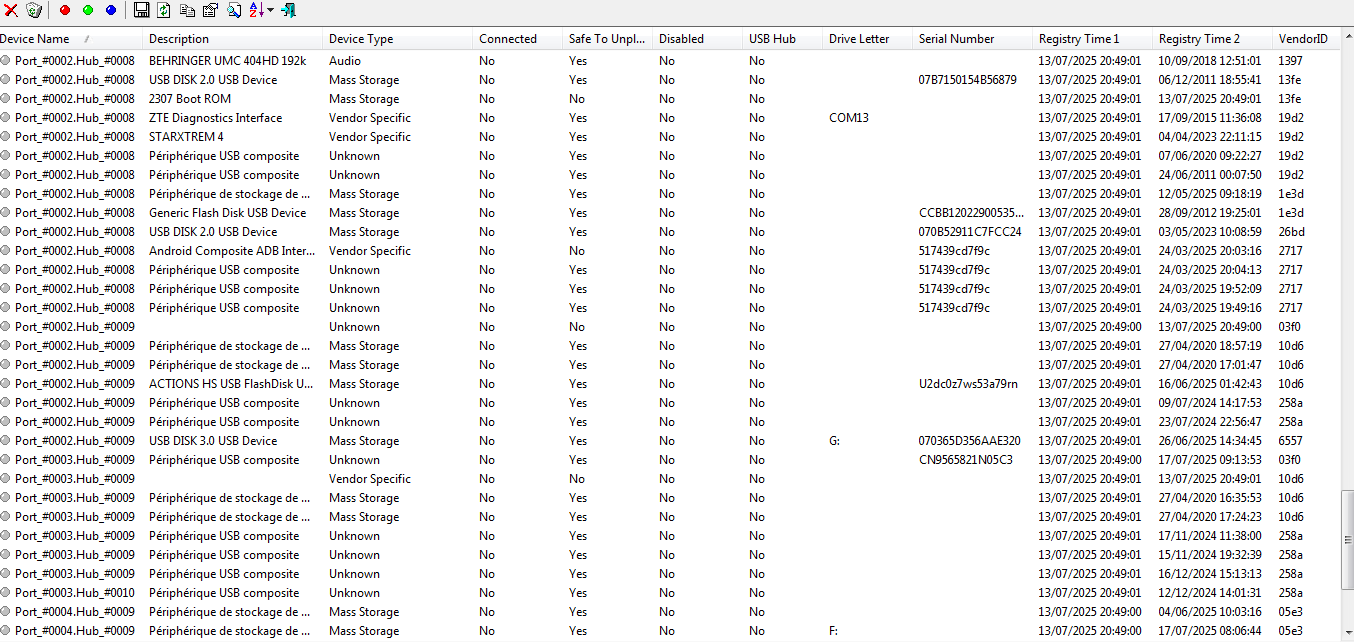The height and width of the screenshot is (642, 1354).
Task: Click the A-Z sort toolbar icon
Action: point(256,10)
